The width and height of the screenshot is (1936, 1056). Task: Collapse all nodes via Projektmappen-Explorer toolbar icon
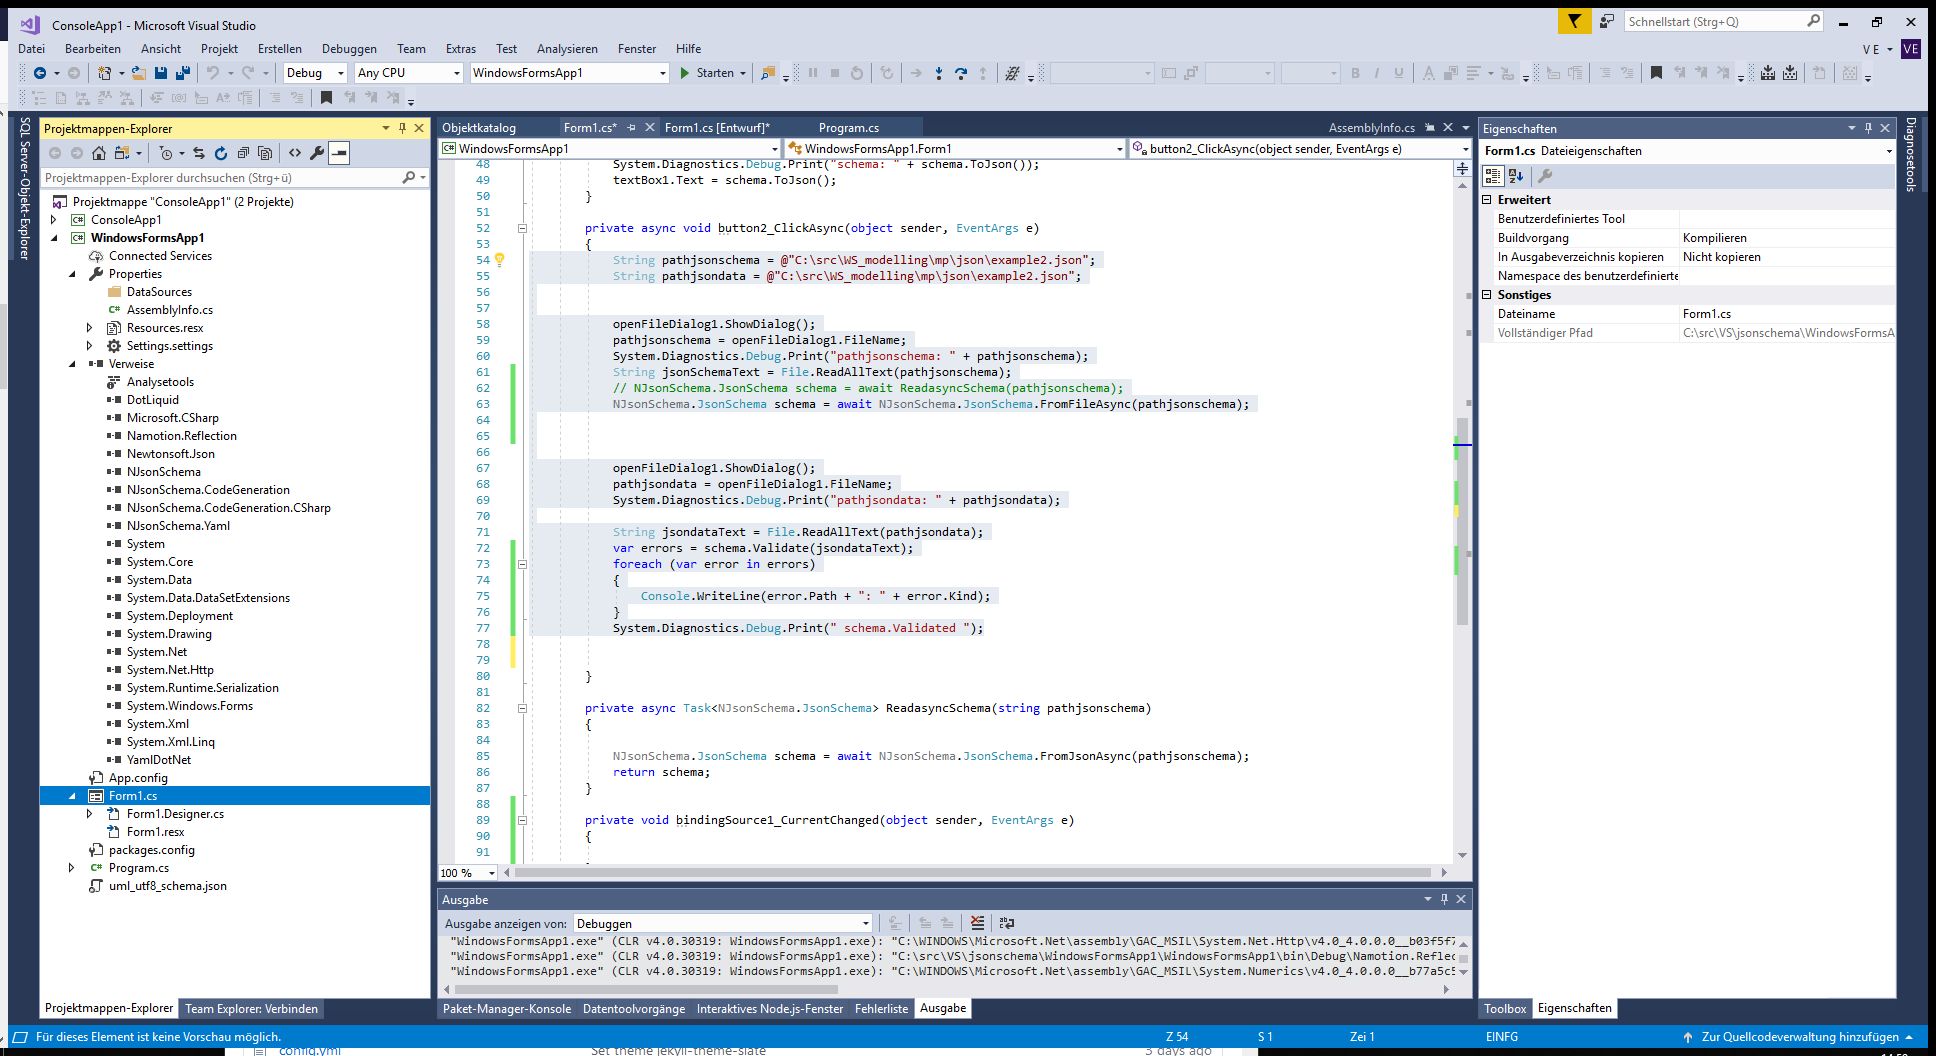coord(243,152)
